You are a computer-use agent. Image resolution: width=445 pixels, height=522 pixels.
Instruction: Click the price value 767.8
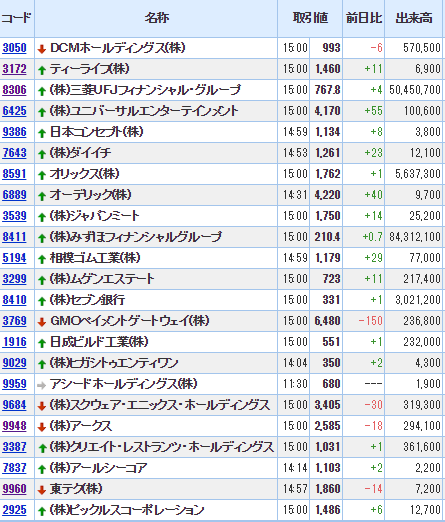tap(327, 90)
